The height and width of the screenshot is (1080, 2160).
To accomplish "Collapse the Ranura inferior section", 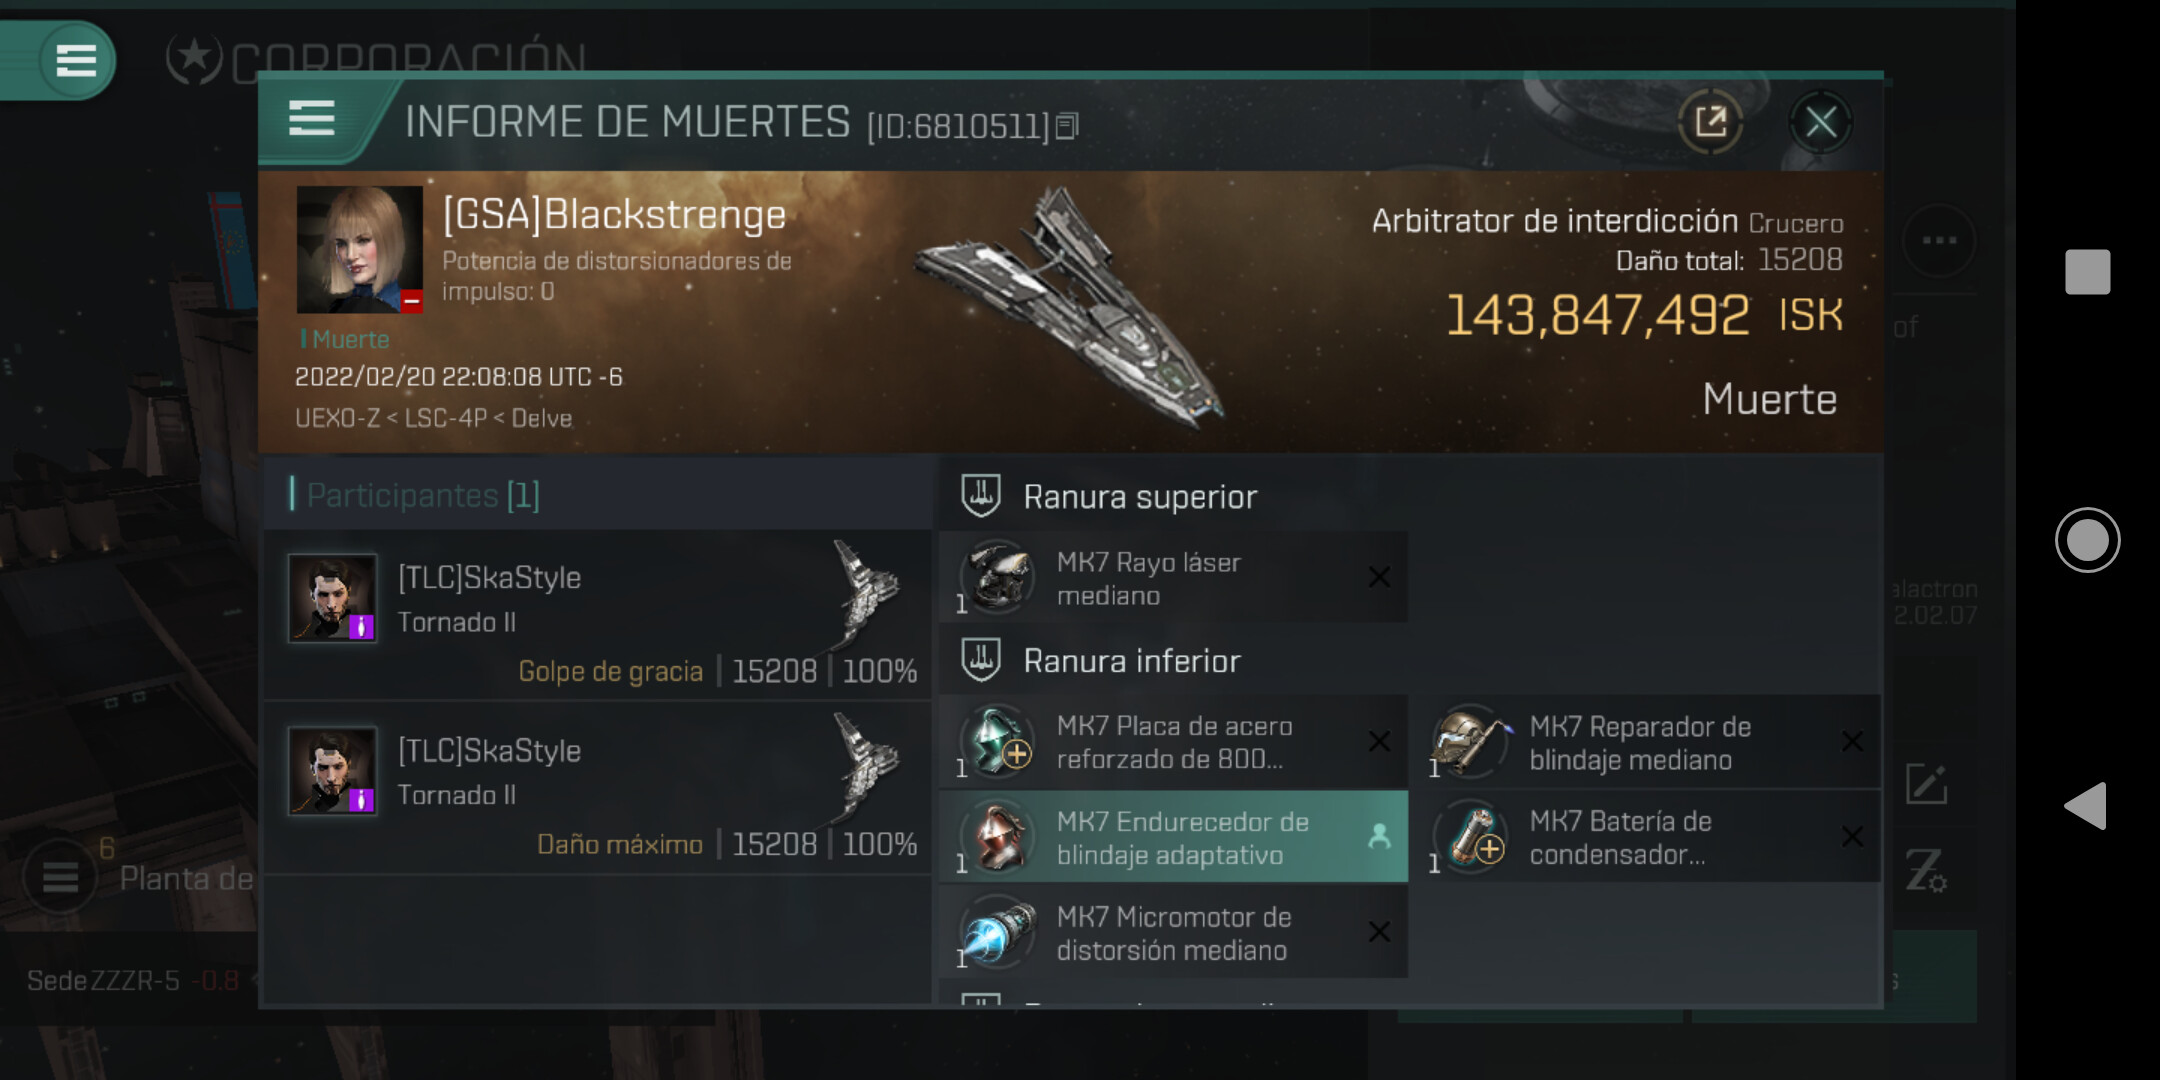I will 1101,660.
